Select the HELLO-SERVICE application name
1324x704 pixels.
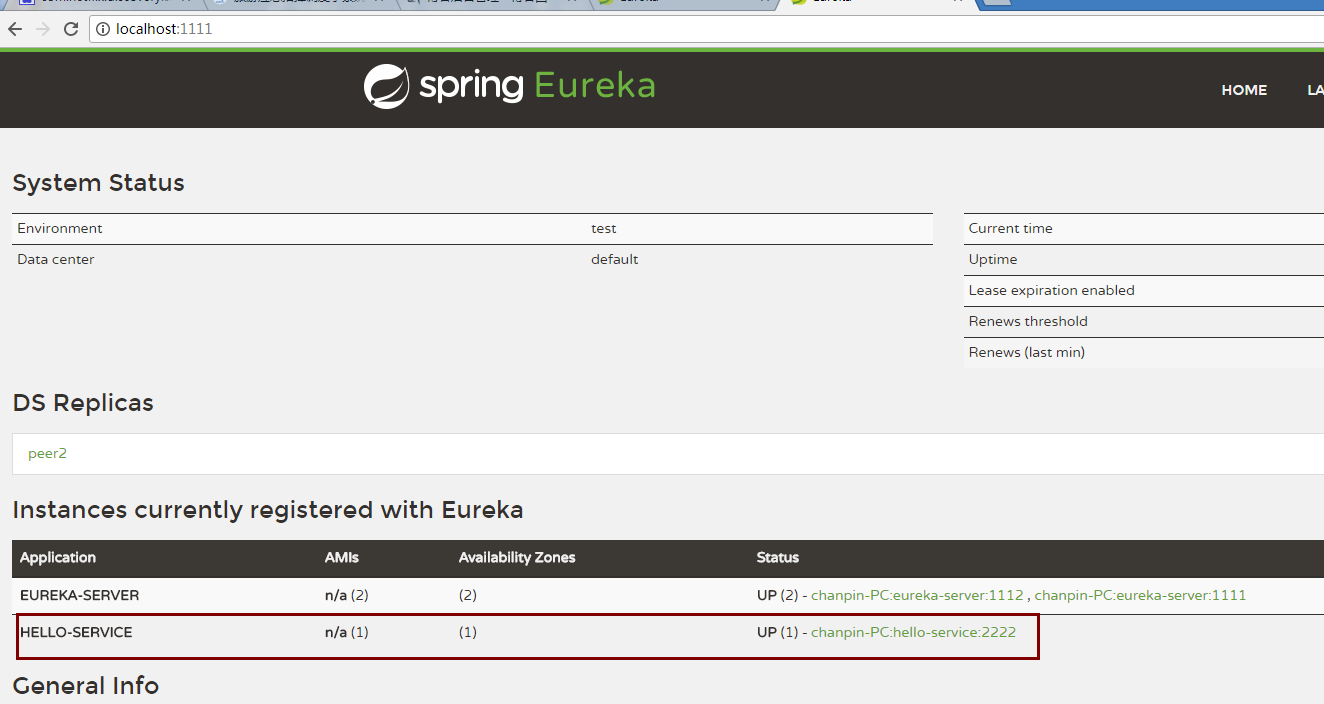point(76,632)
